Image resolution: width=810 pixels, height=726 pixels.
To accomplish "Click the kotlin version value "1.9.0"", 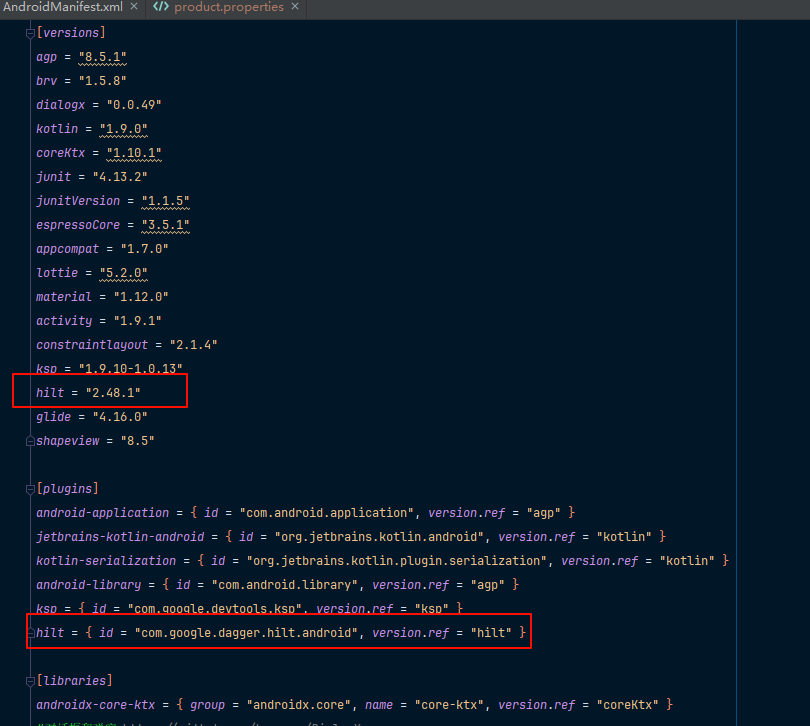I will point(123,129).
